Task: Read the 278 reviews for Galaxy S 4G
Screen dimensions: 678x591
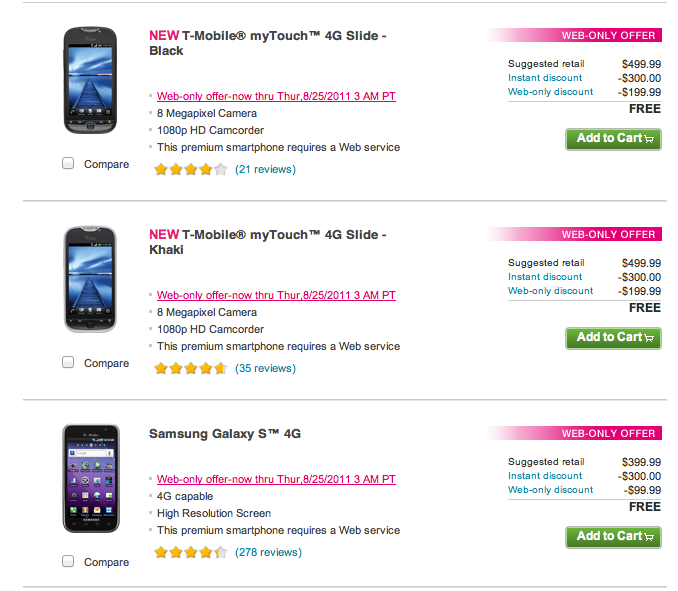Action: 268,552
